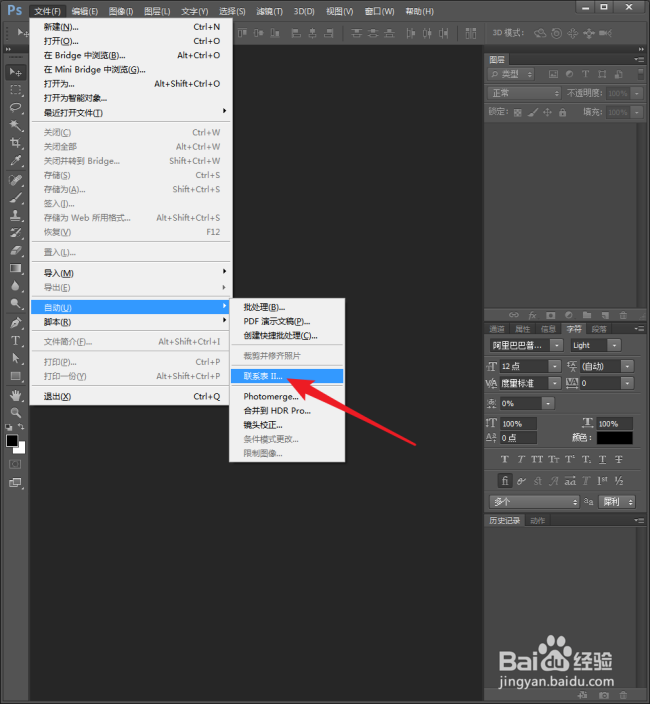650x704 pixels.
Task: Click the black foreground color swatch
Action: (12, 440)
